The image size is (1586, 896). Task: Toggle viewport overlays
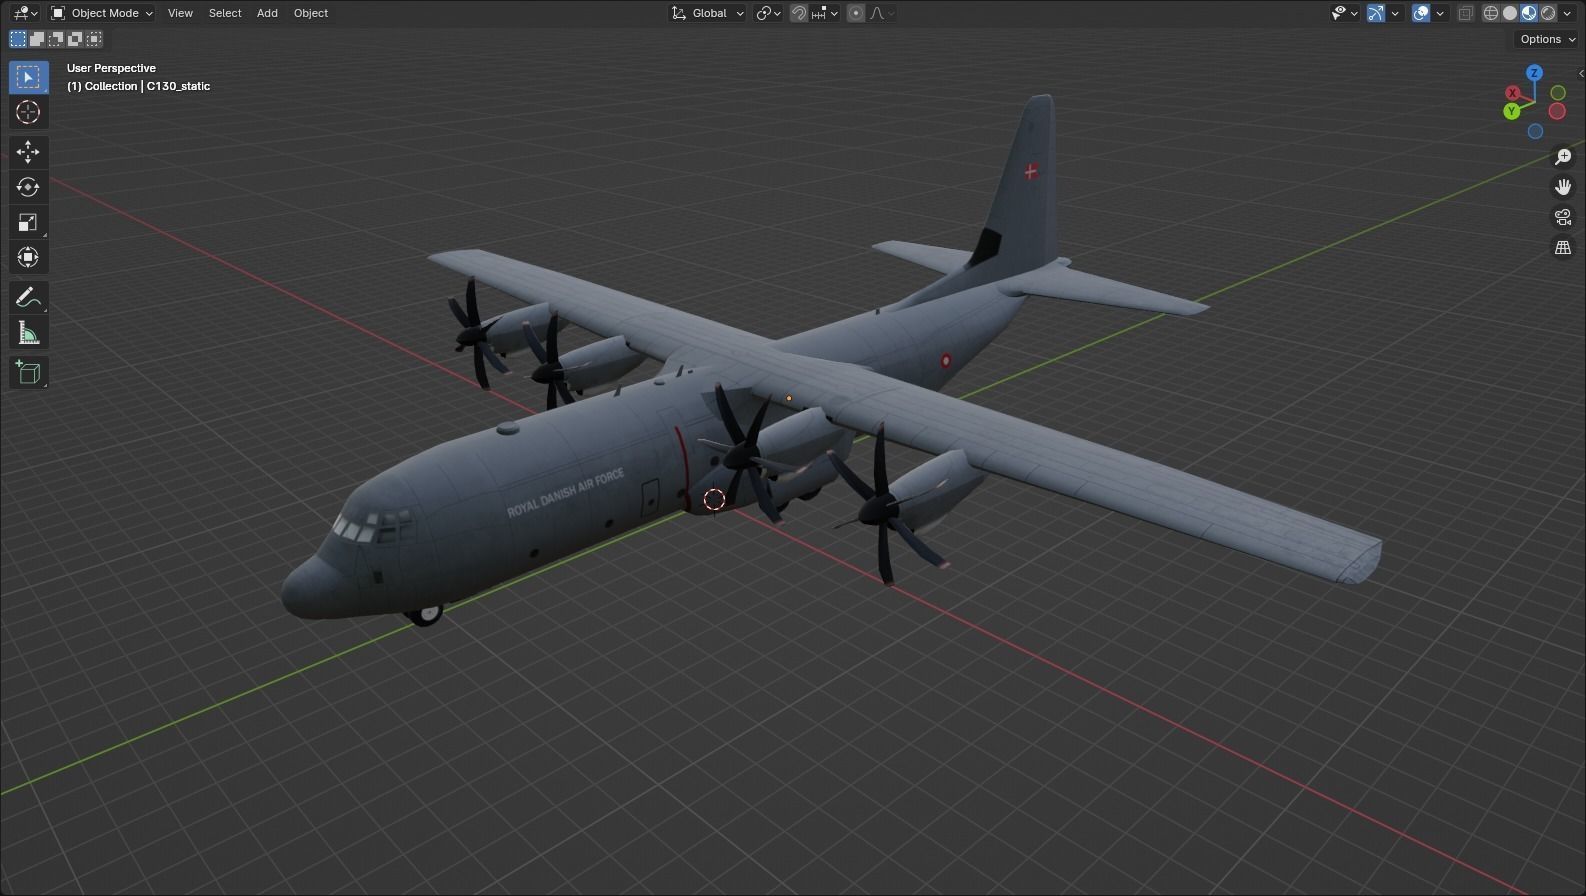pyautogui.click(x=1421, y=13)
